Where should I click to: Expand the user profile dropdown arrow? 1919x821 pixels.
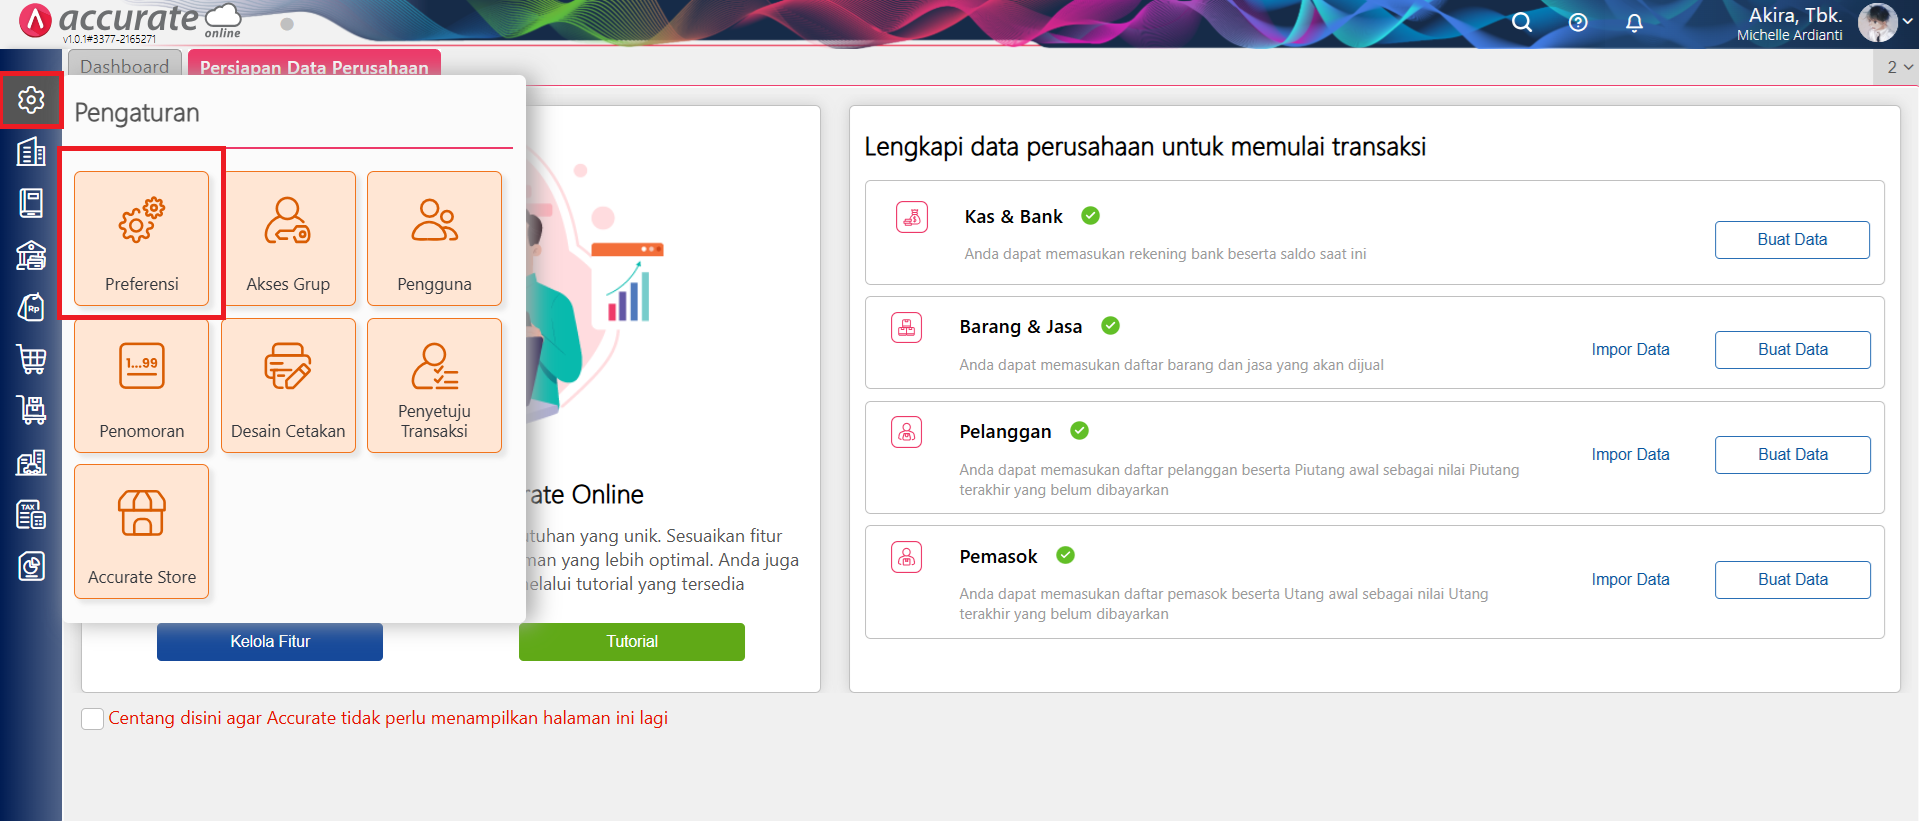click(1907, 21)
